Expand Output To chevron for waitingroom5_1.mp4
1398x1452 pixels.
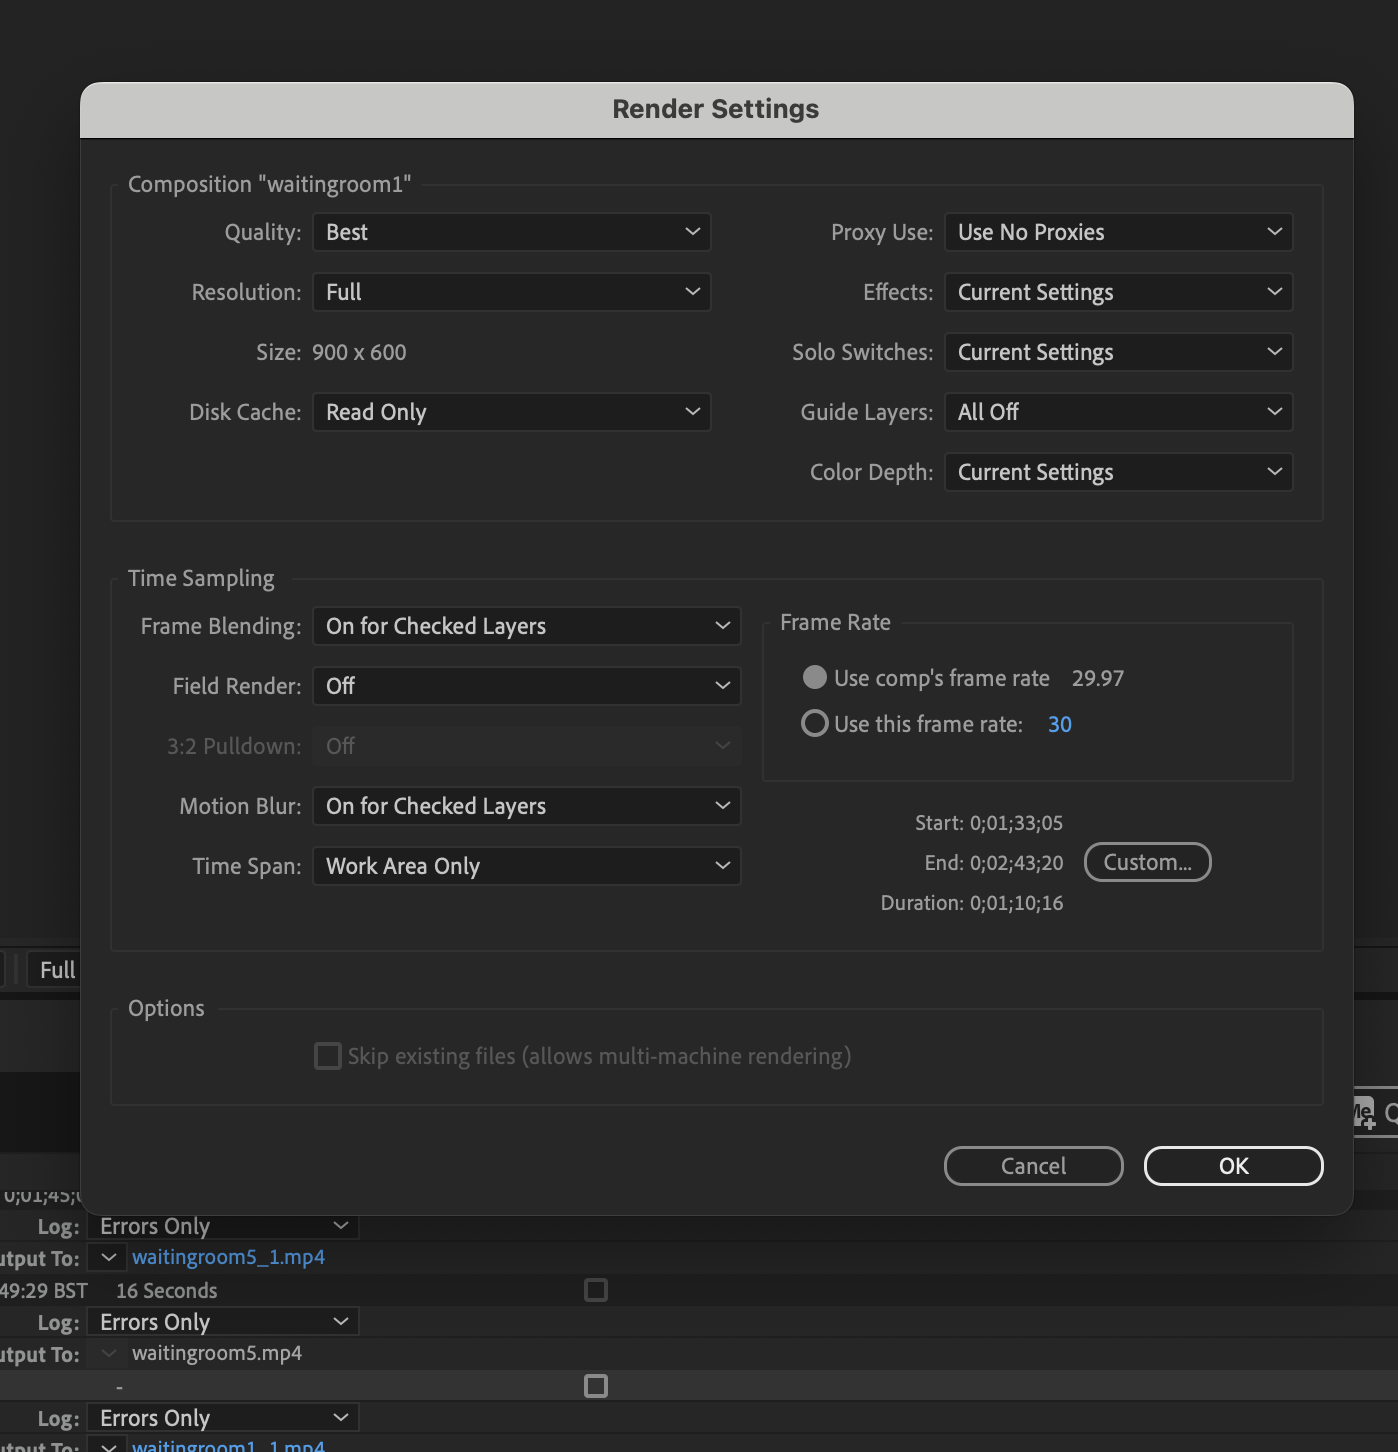click(x=107, y=1257)
